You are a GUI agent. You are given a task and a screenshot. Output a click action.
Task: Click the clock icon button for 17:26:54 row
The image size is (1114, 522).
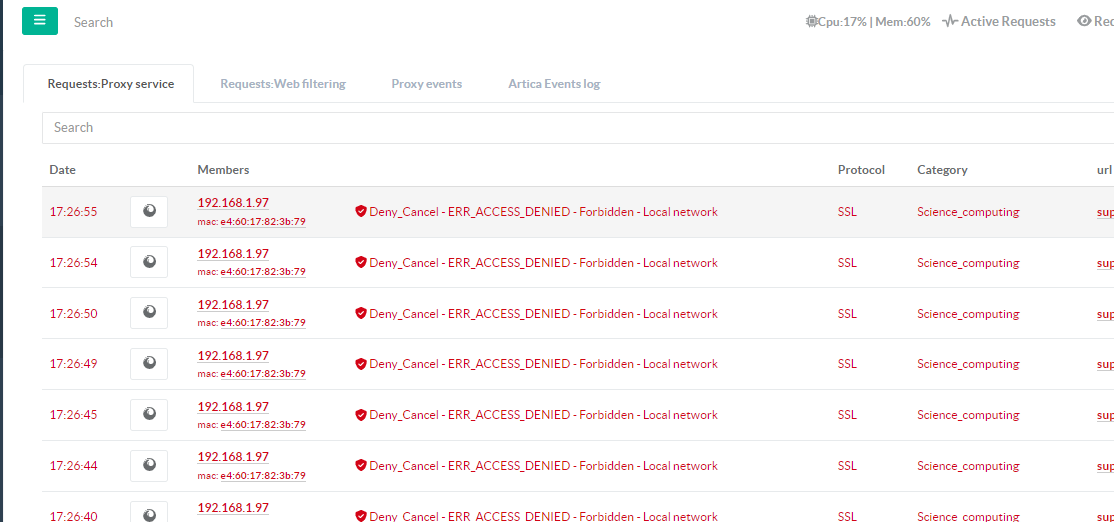149,263
